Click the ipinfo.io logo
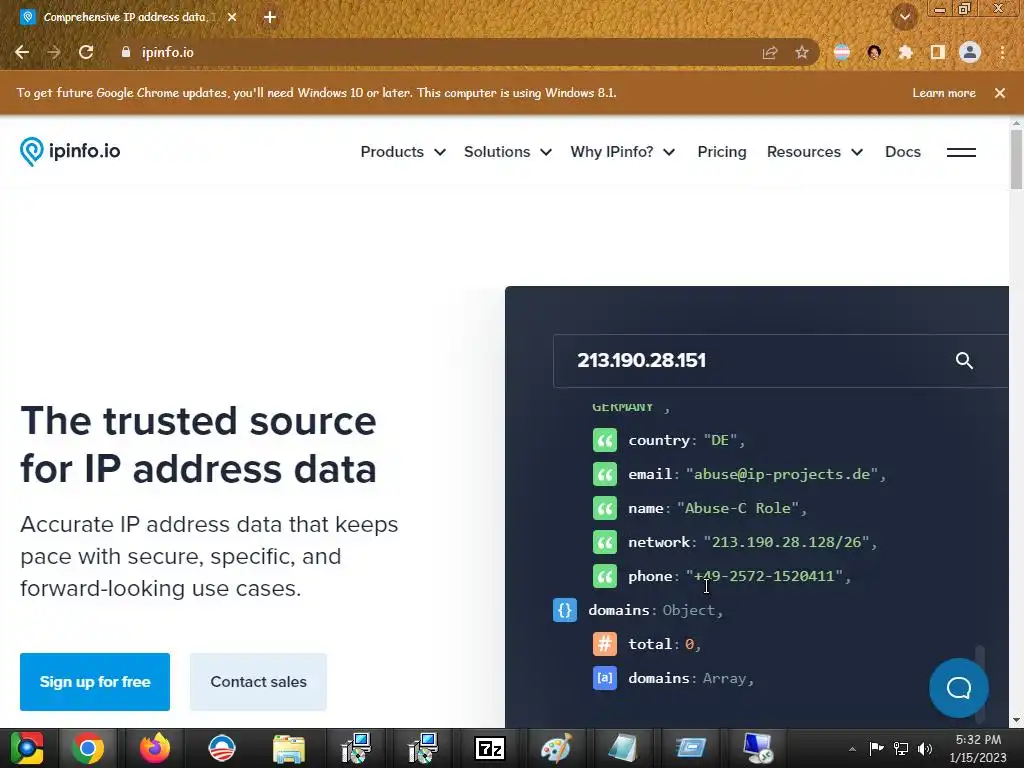This screenshot has height=768, width=1024. (70, 152)
